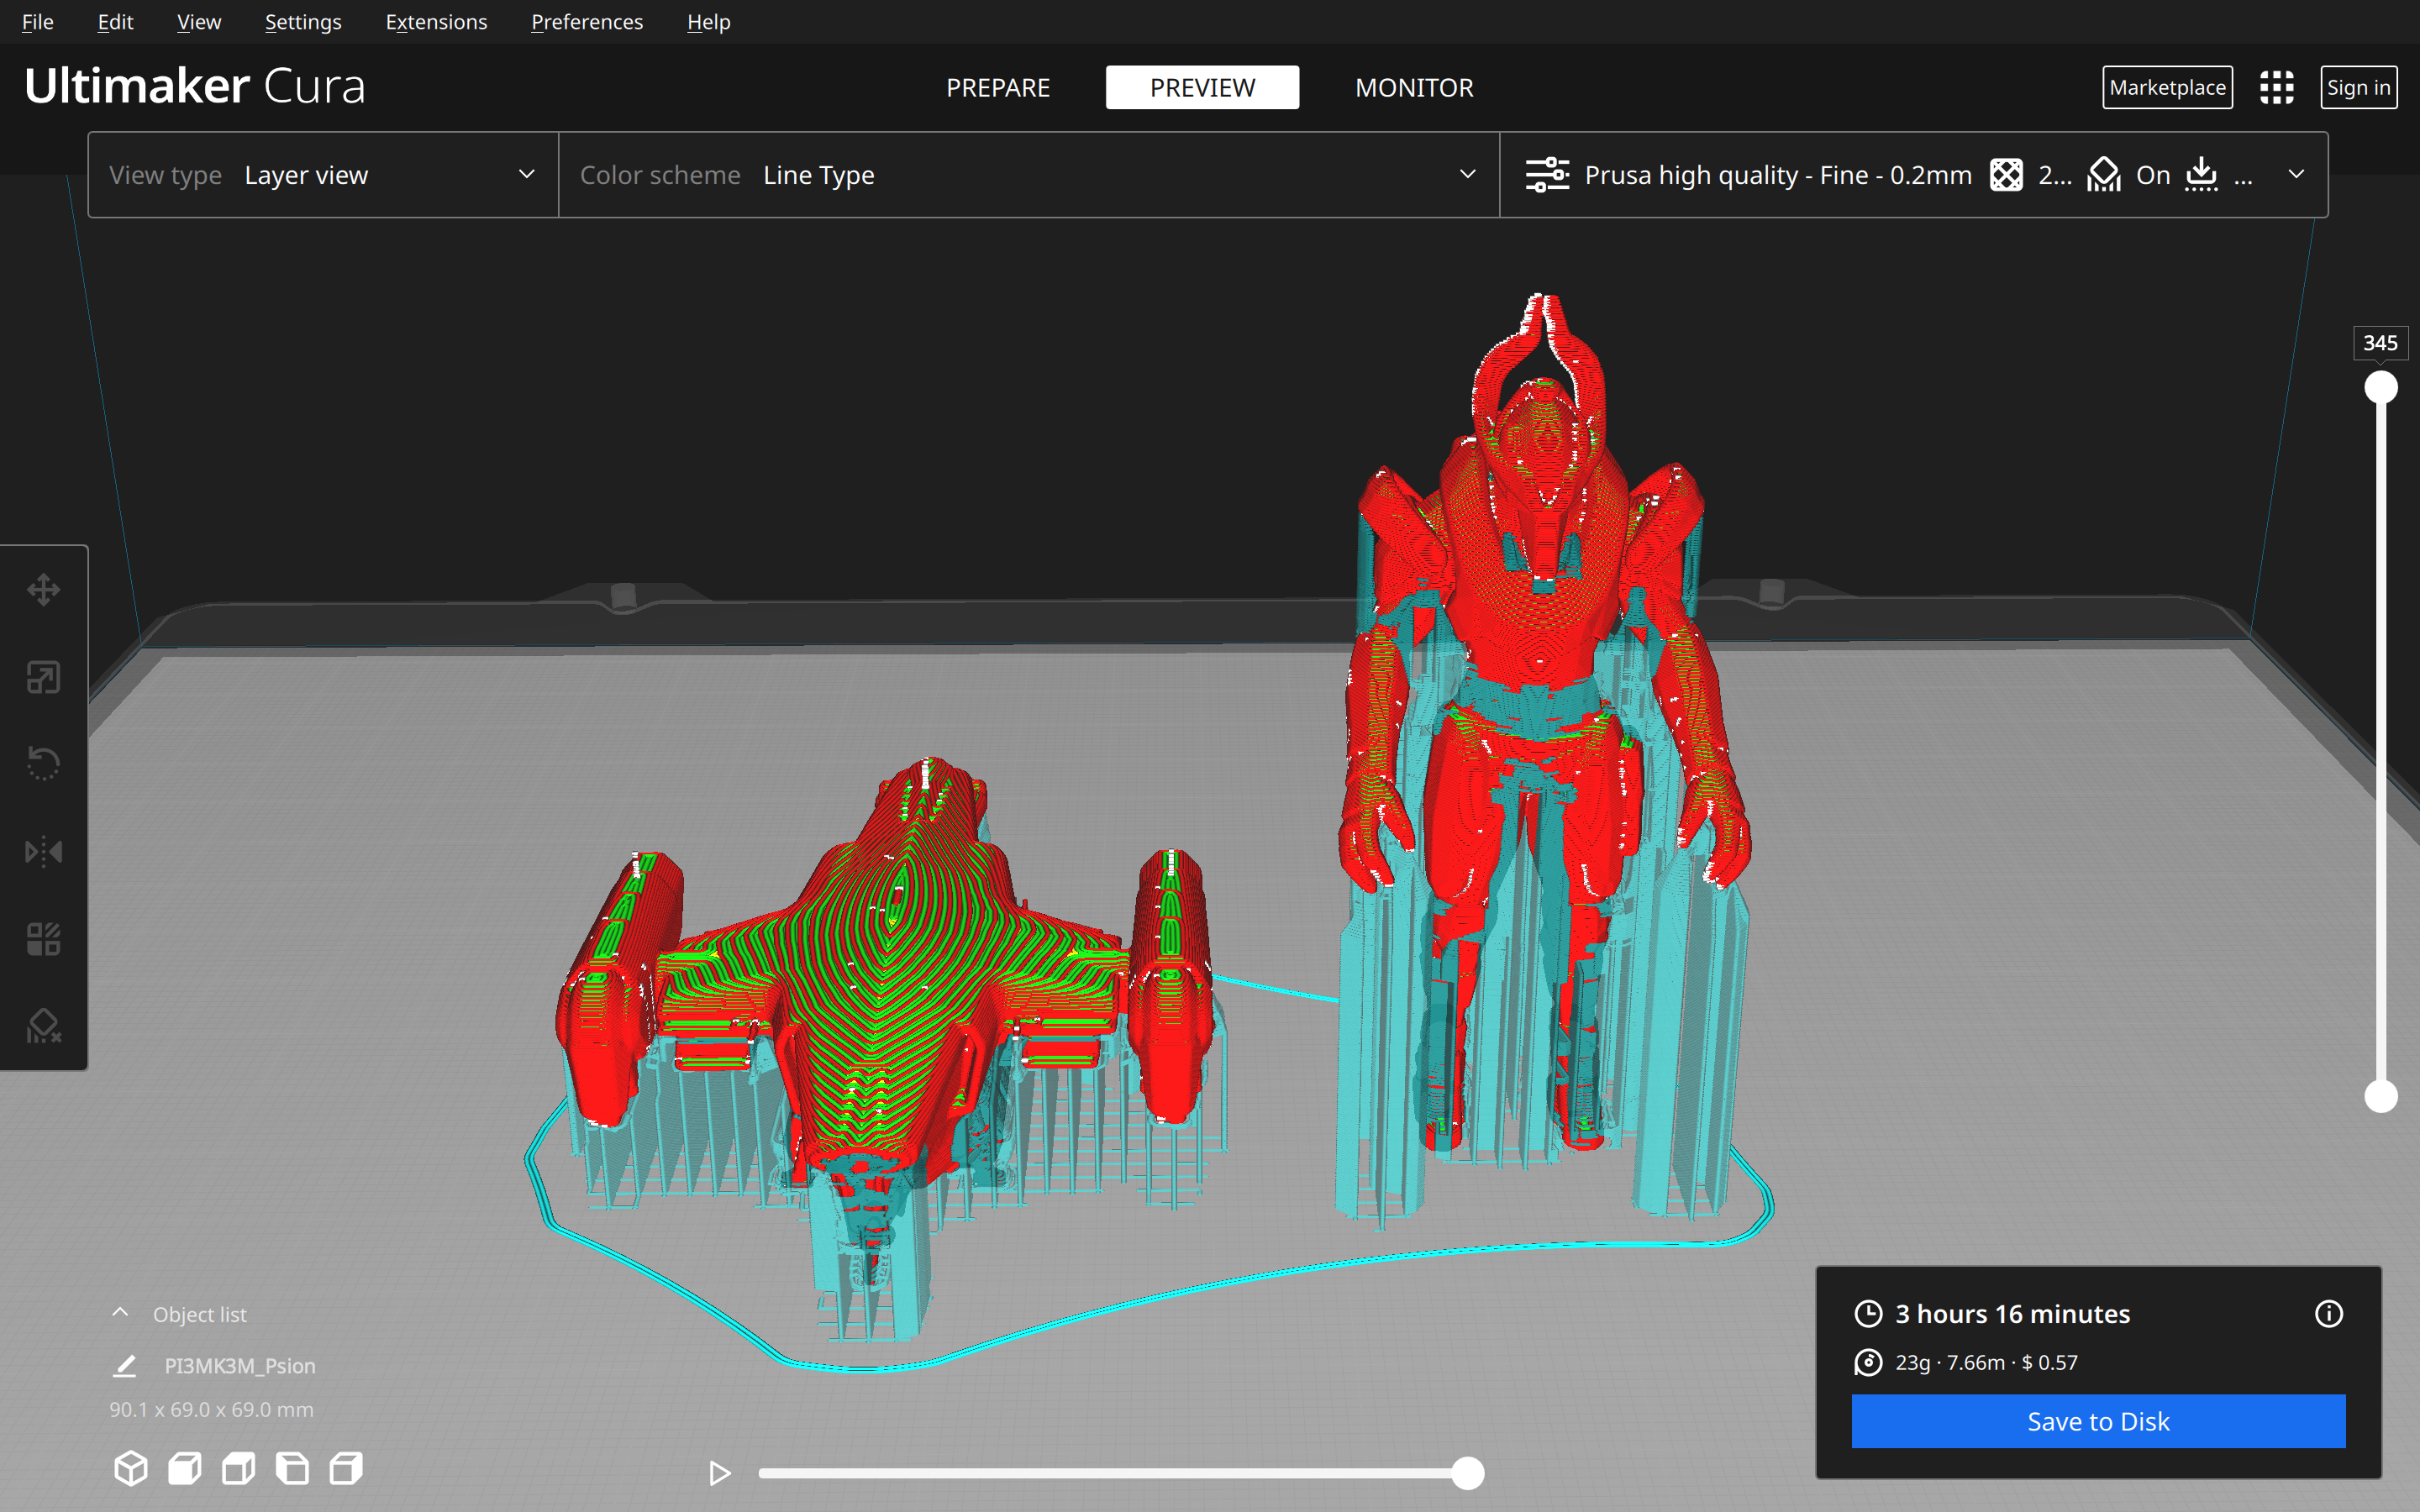Select the Support Blocker tool
The height and width of the screenshot is (1512, 2420).
click(x=43, y=1026)
